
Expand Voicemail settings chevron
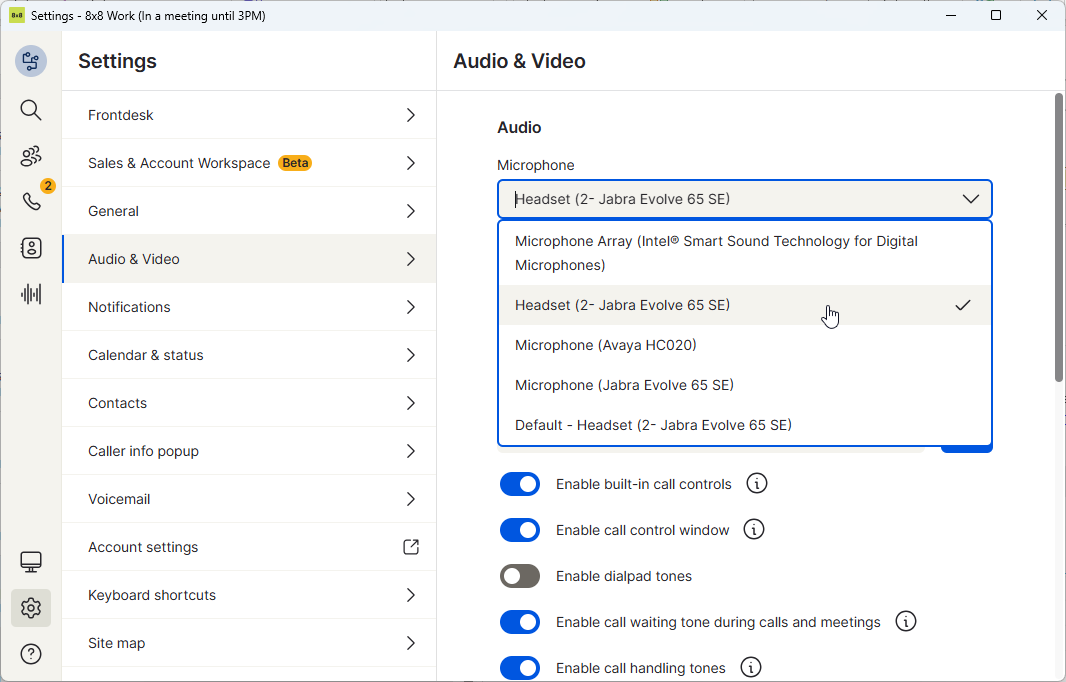[411, 499]
